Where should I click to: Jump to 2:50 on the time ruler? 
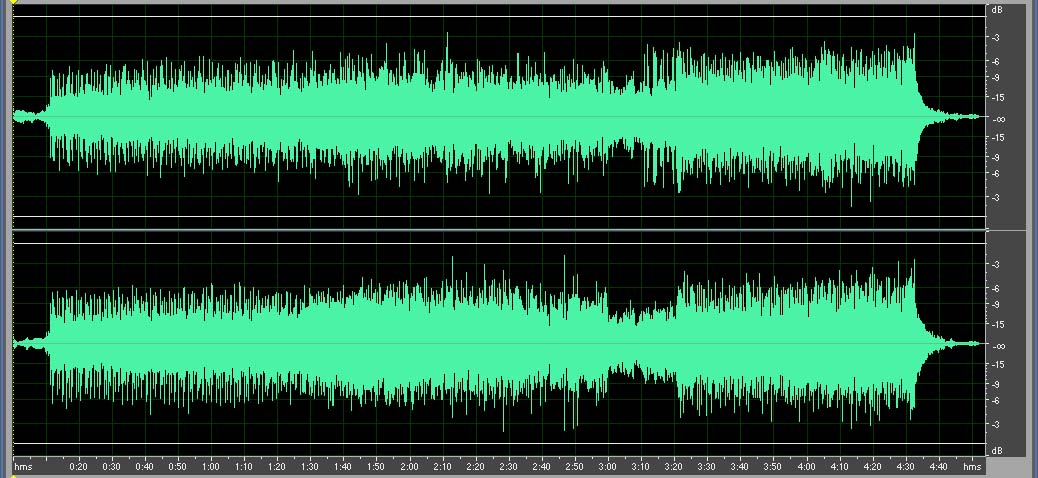point(575,467)
